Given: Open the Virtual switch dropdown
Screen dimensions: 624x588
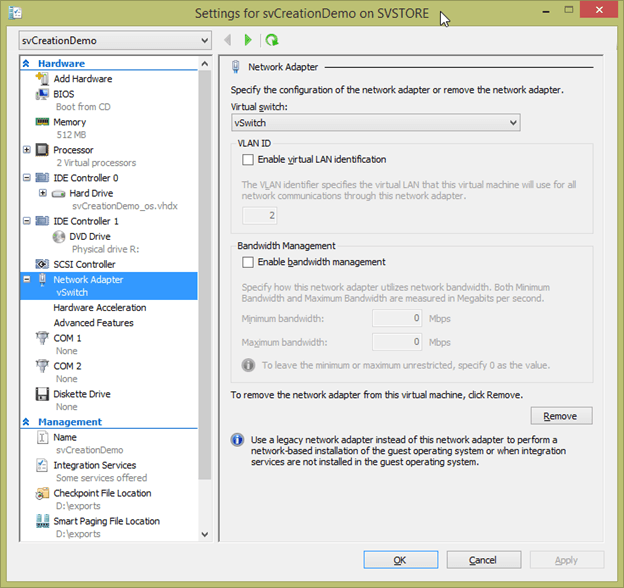Looking at the screenshot, I should pos(375,123).
